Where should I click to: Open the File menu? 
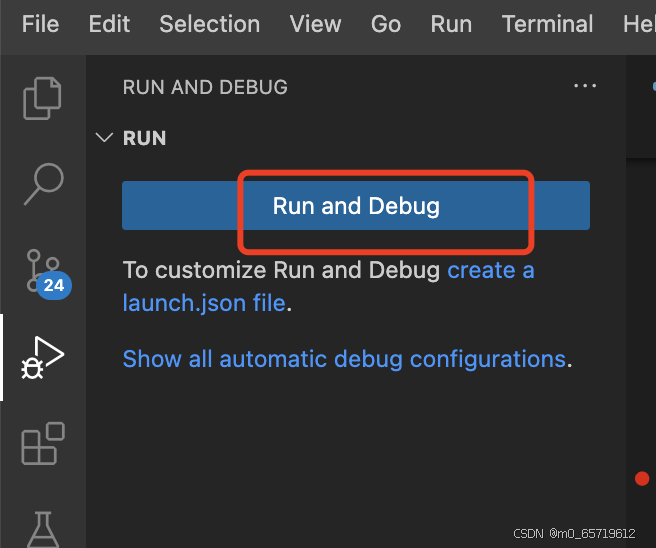[x=41, y=24]
